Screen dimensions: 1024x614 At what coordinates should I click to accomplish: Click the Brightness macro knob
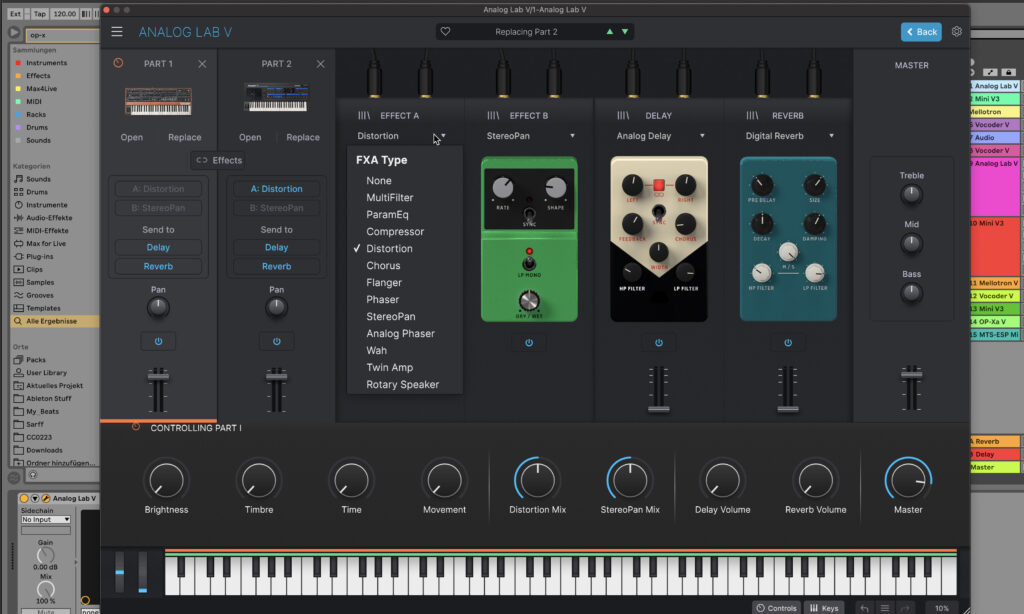pyautogui.click(x=167, y=480)
